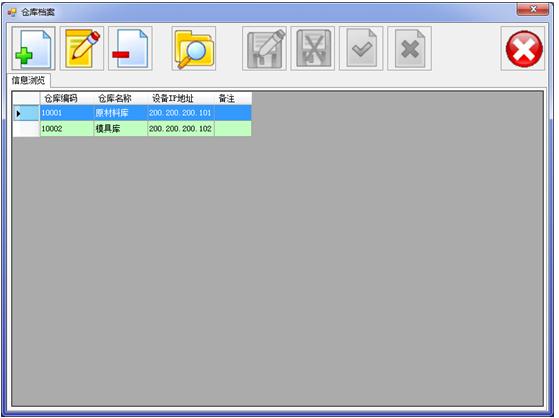The height and width of the screenshot is (418, 559).
Task: Click the grayed X document icon
Action: pyautogui.click(x=410, y=48)
